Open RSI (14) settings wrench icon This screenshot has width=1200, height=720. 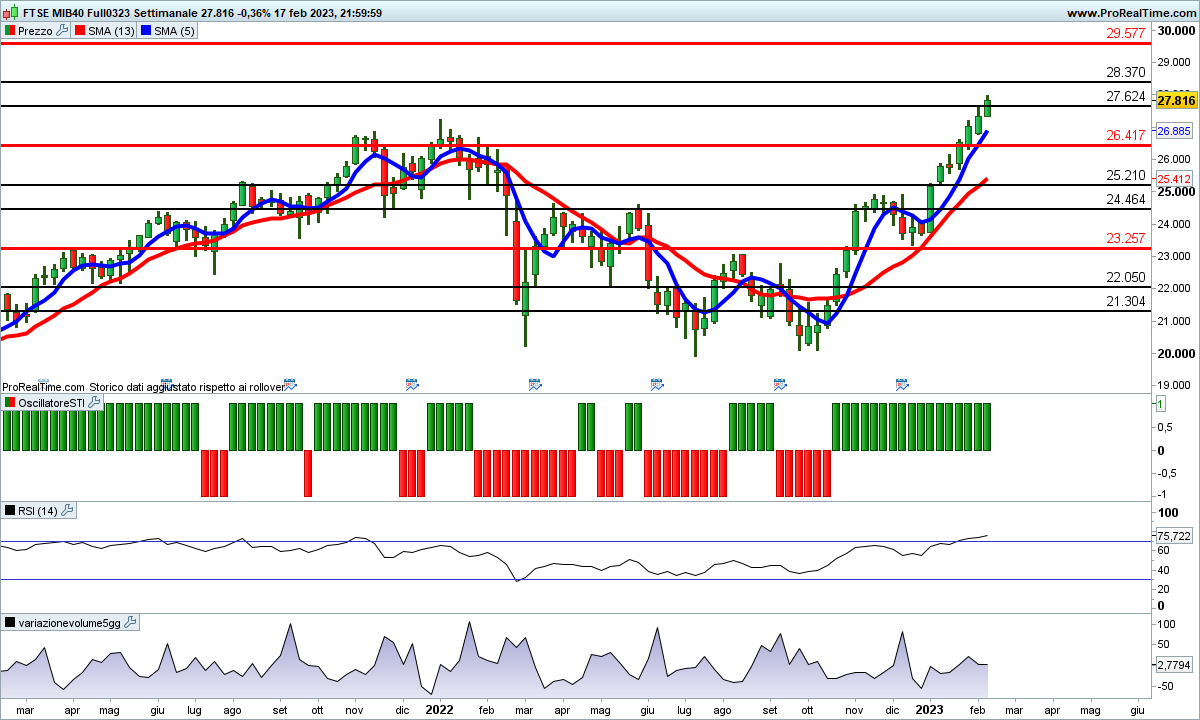(68, 510)
